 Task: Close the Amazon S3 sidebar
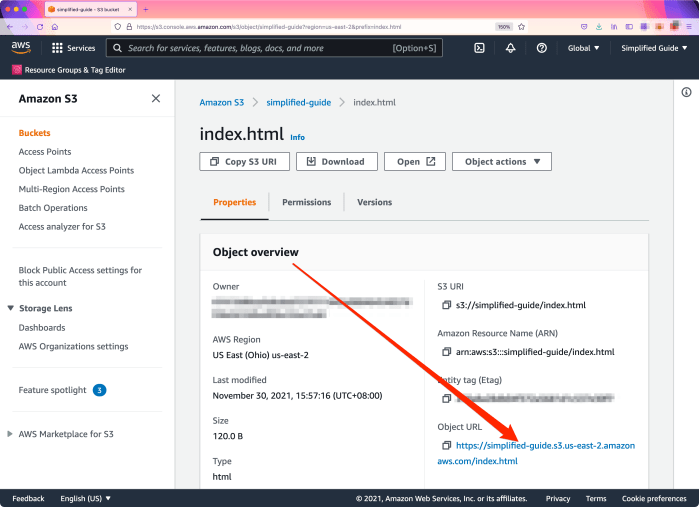[156, 99]
